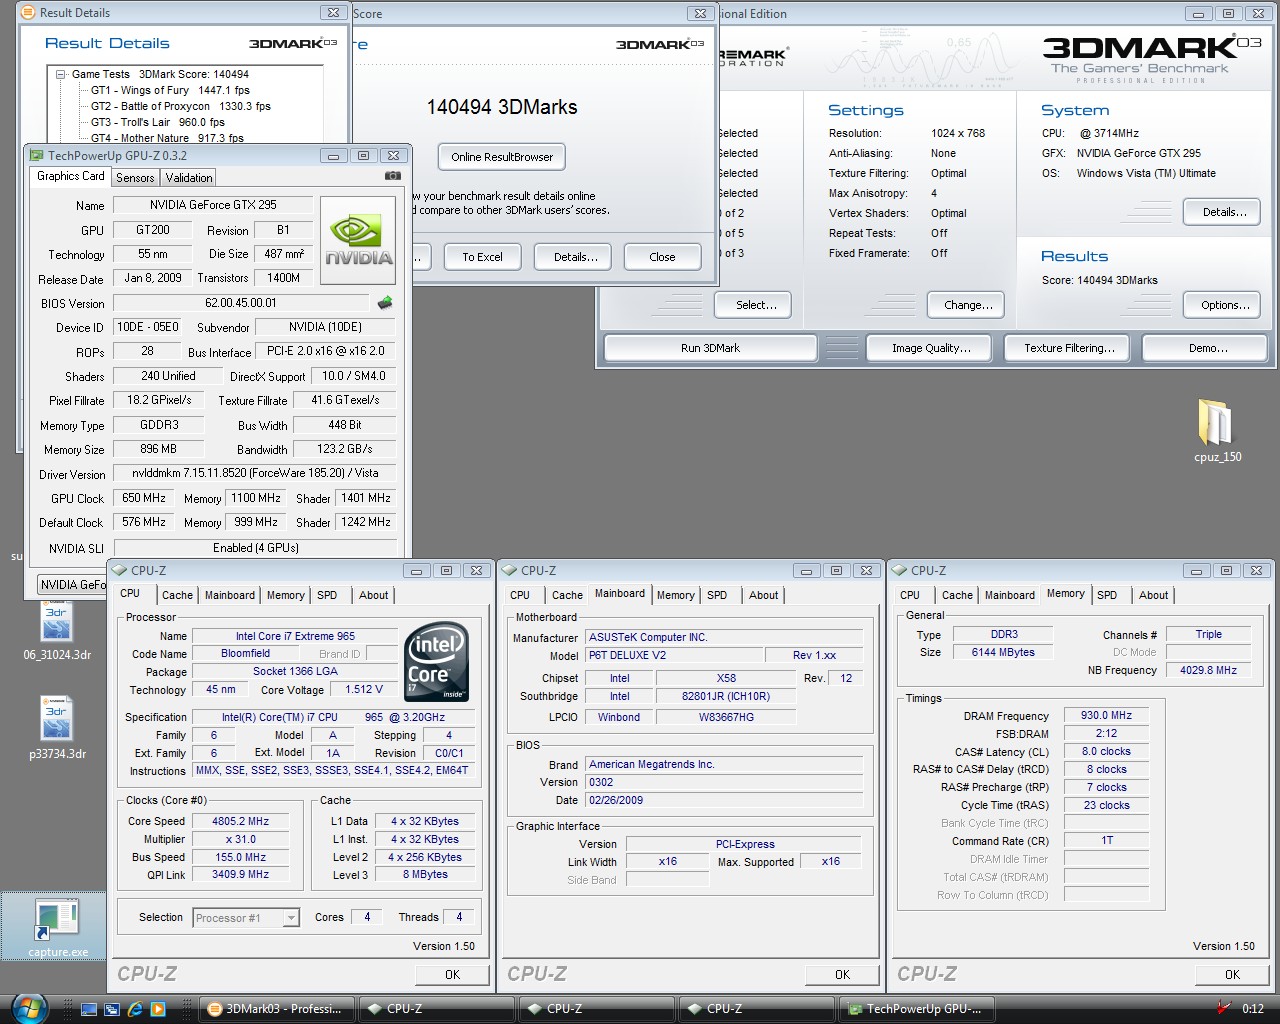
Task: Switch to the Validation tab in GPU-Z
Action: click(x=189, y=177)
